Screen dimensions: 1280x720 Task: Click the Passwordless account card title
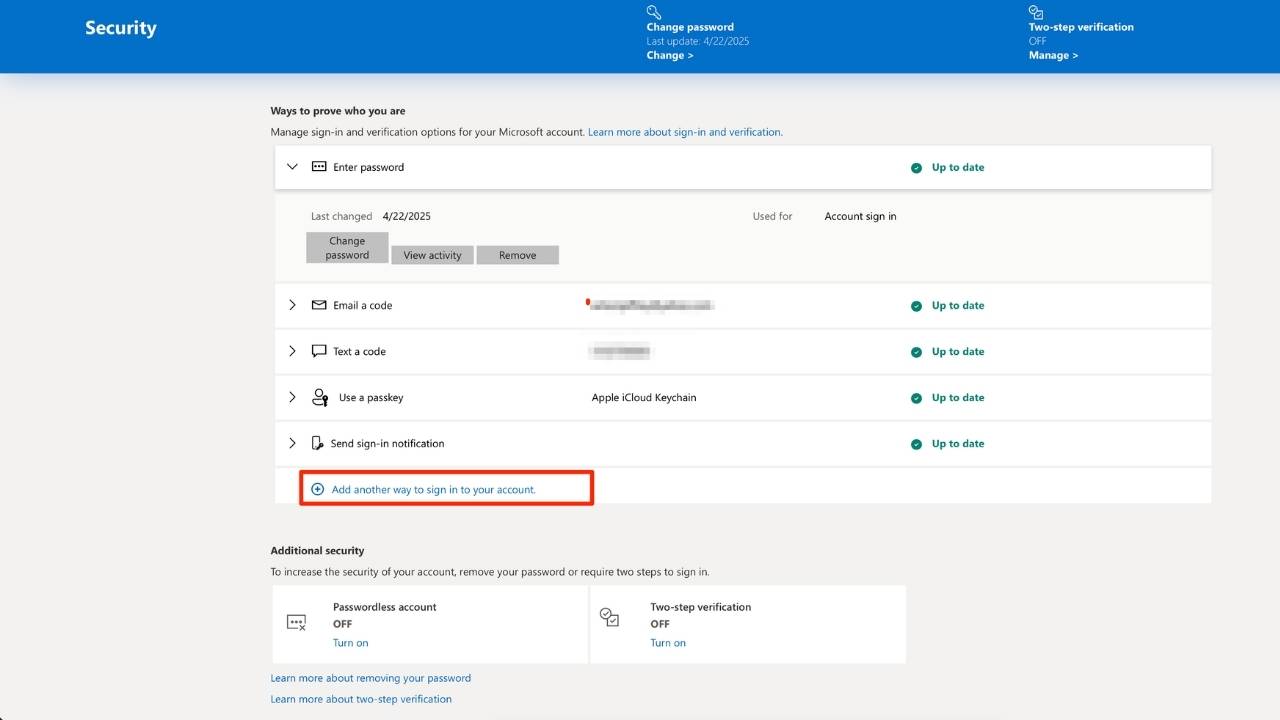[x=385, y=607]
